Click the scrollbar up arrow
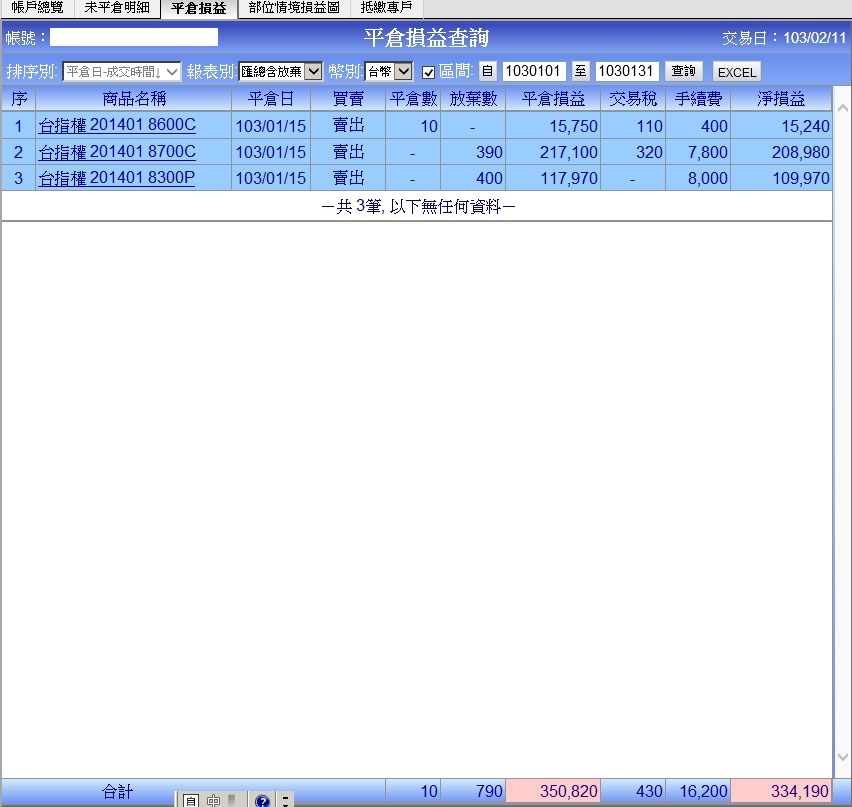 [843, 108]
